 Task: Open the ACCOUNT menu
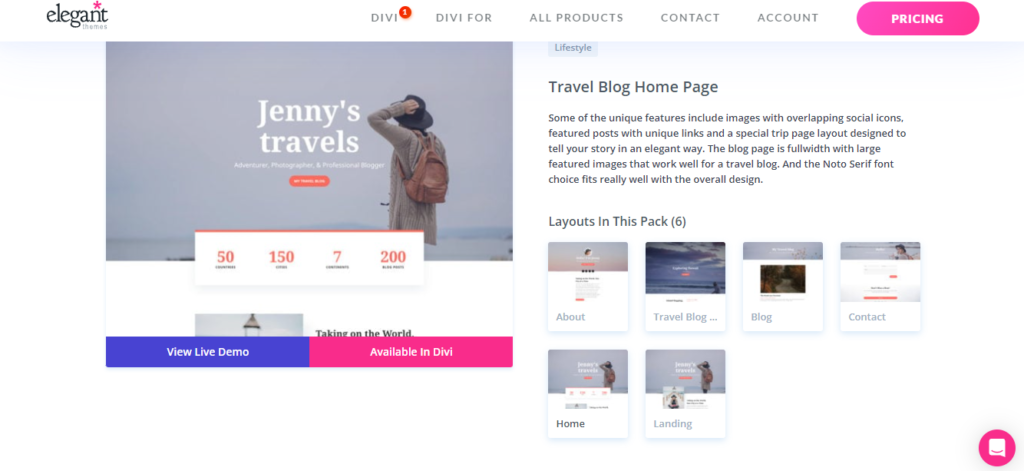[788, 18]
